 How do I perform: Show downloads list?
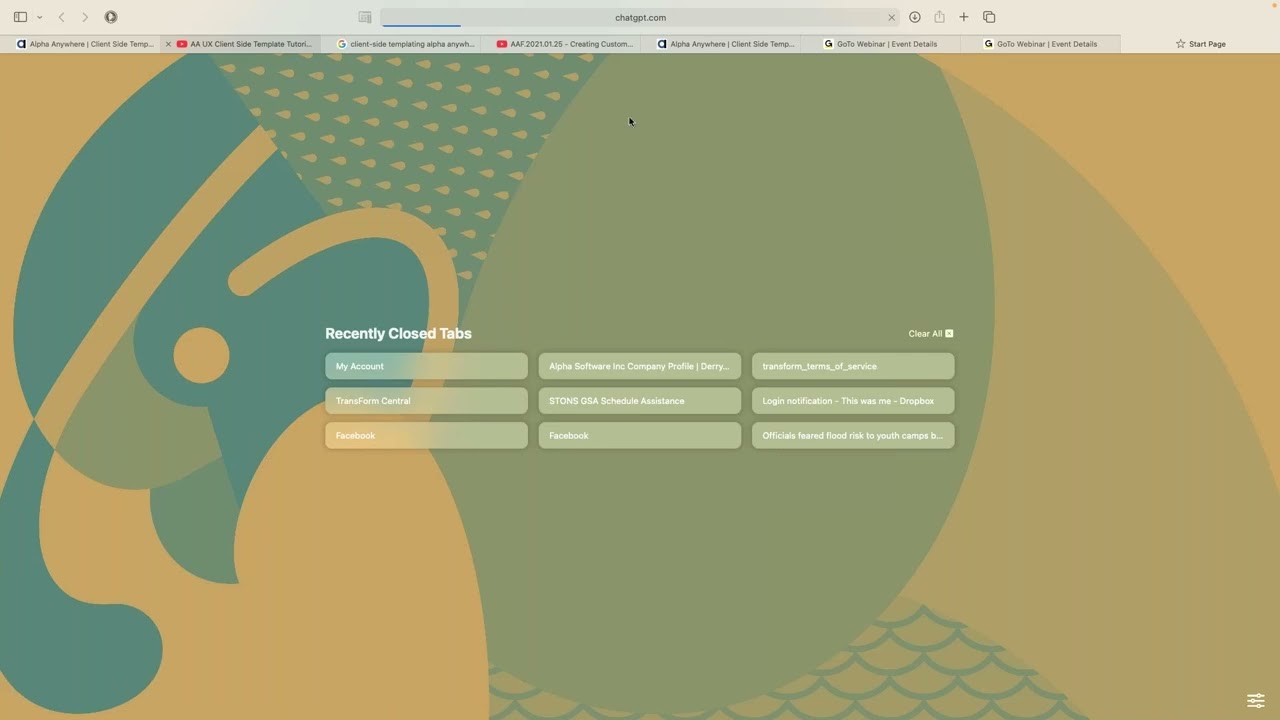914,17
